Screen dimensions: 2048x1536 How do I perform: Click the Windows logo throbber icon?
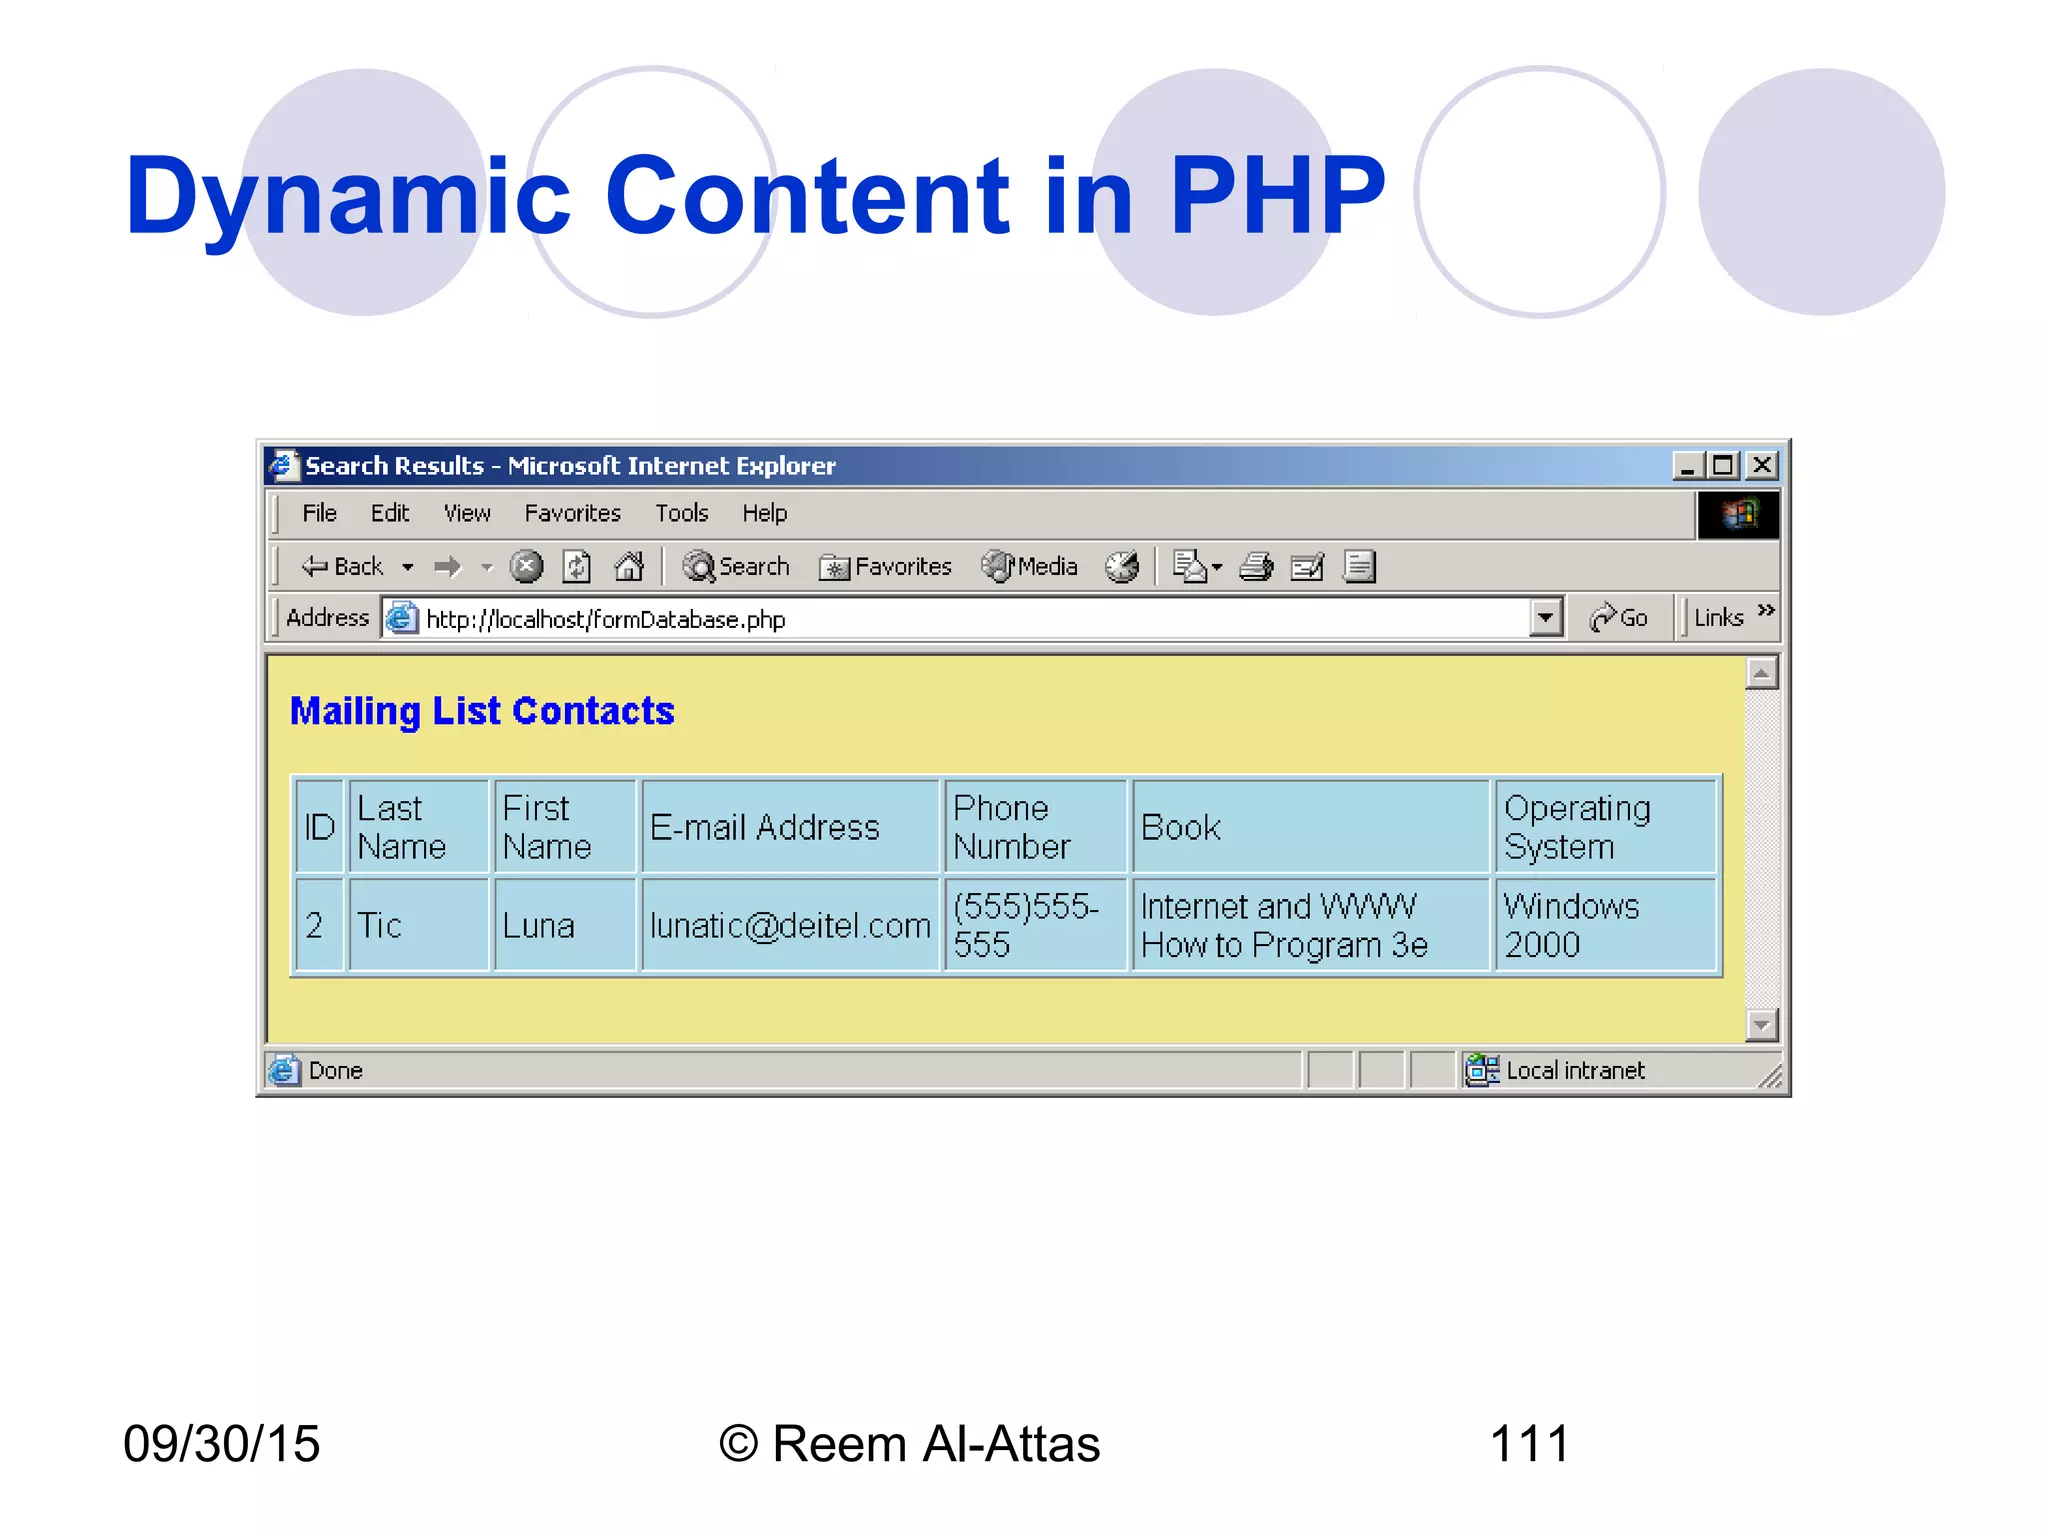click(x=1738, y=515)
